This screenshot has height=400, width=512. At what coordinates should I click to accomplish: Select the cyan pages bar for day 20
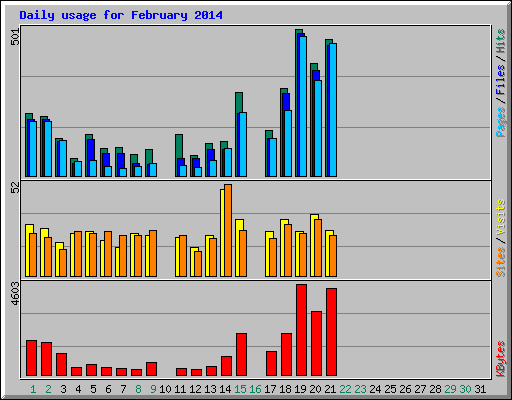[318, 128]
